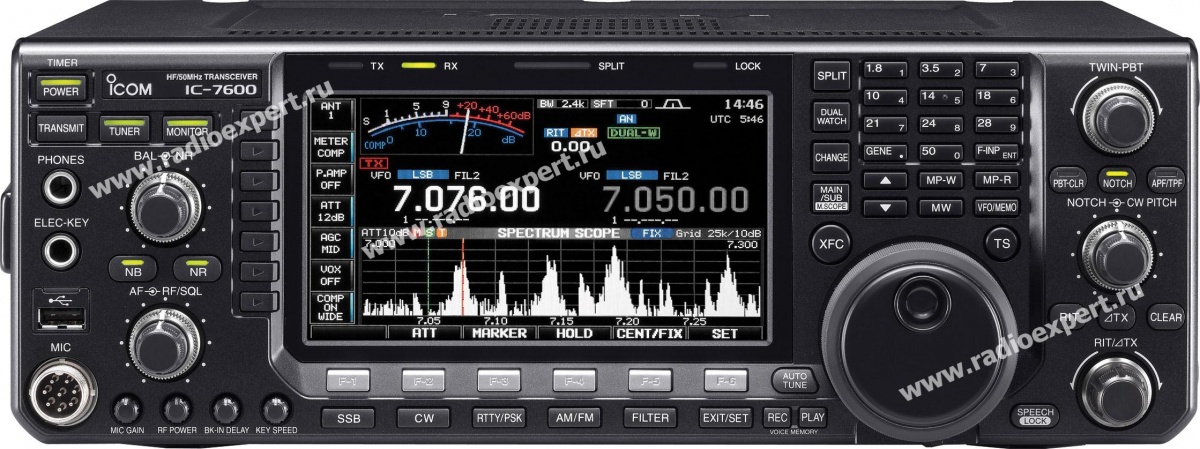Open the METER COMP setting on screen
1200x449 pixels.
(331, 147)
